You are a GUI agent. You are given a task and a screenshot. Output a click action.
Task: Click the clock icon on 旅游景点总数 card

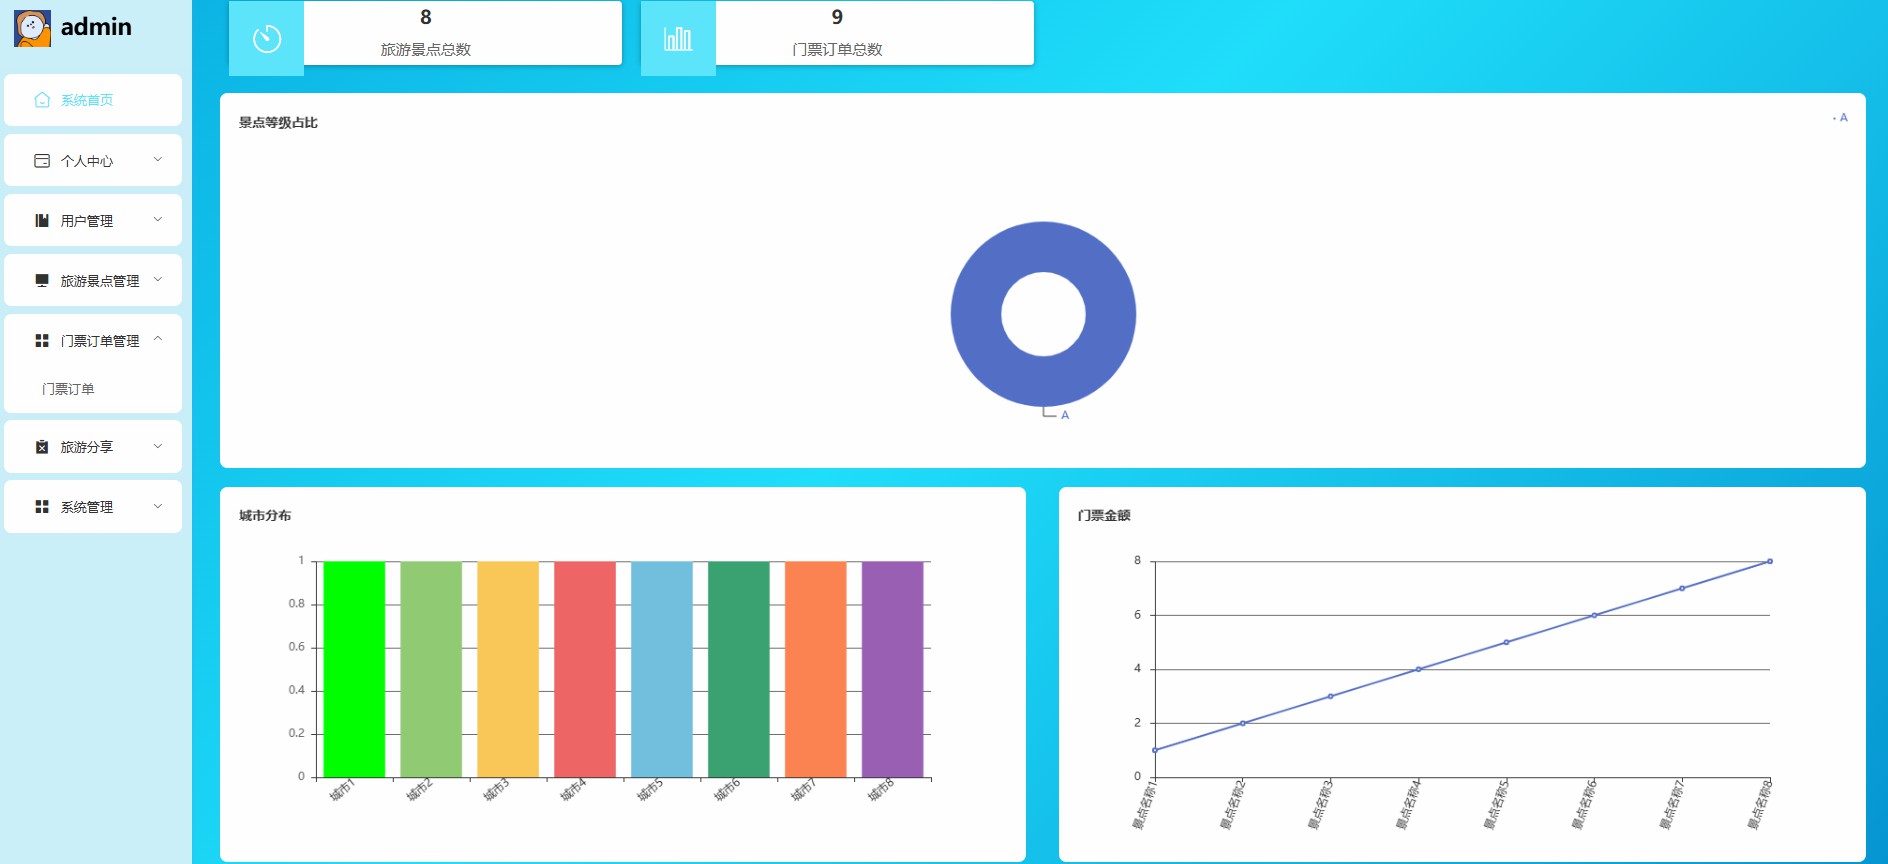pos(267,39)
